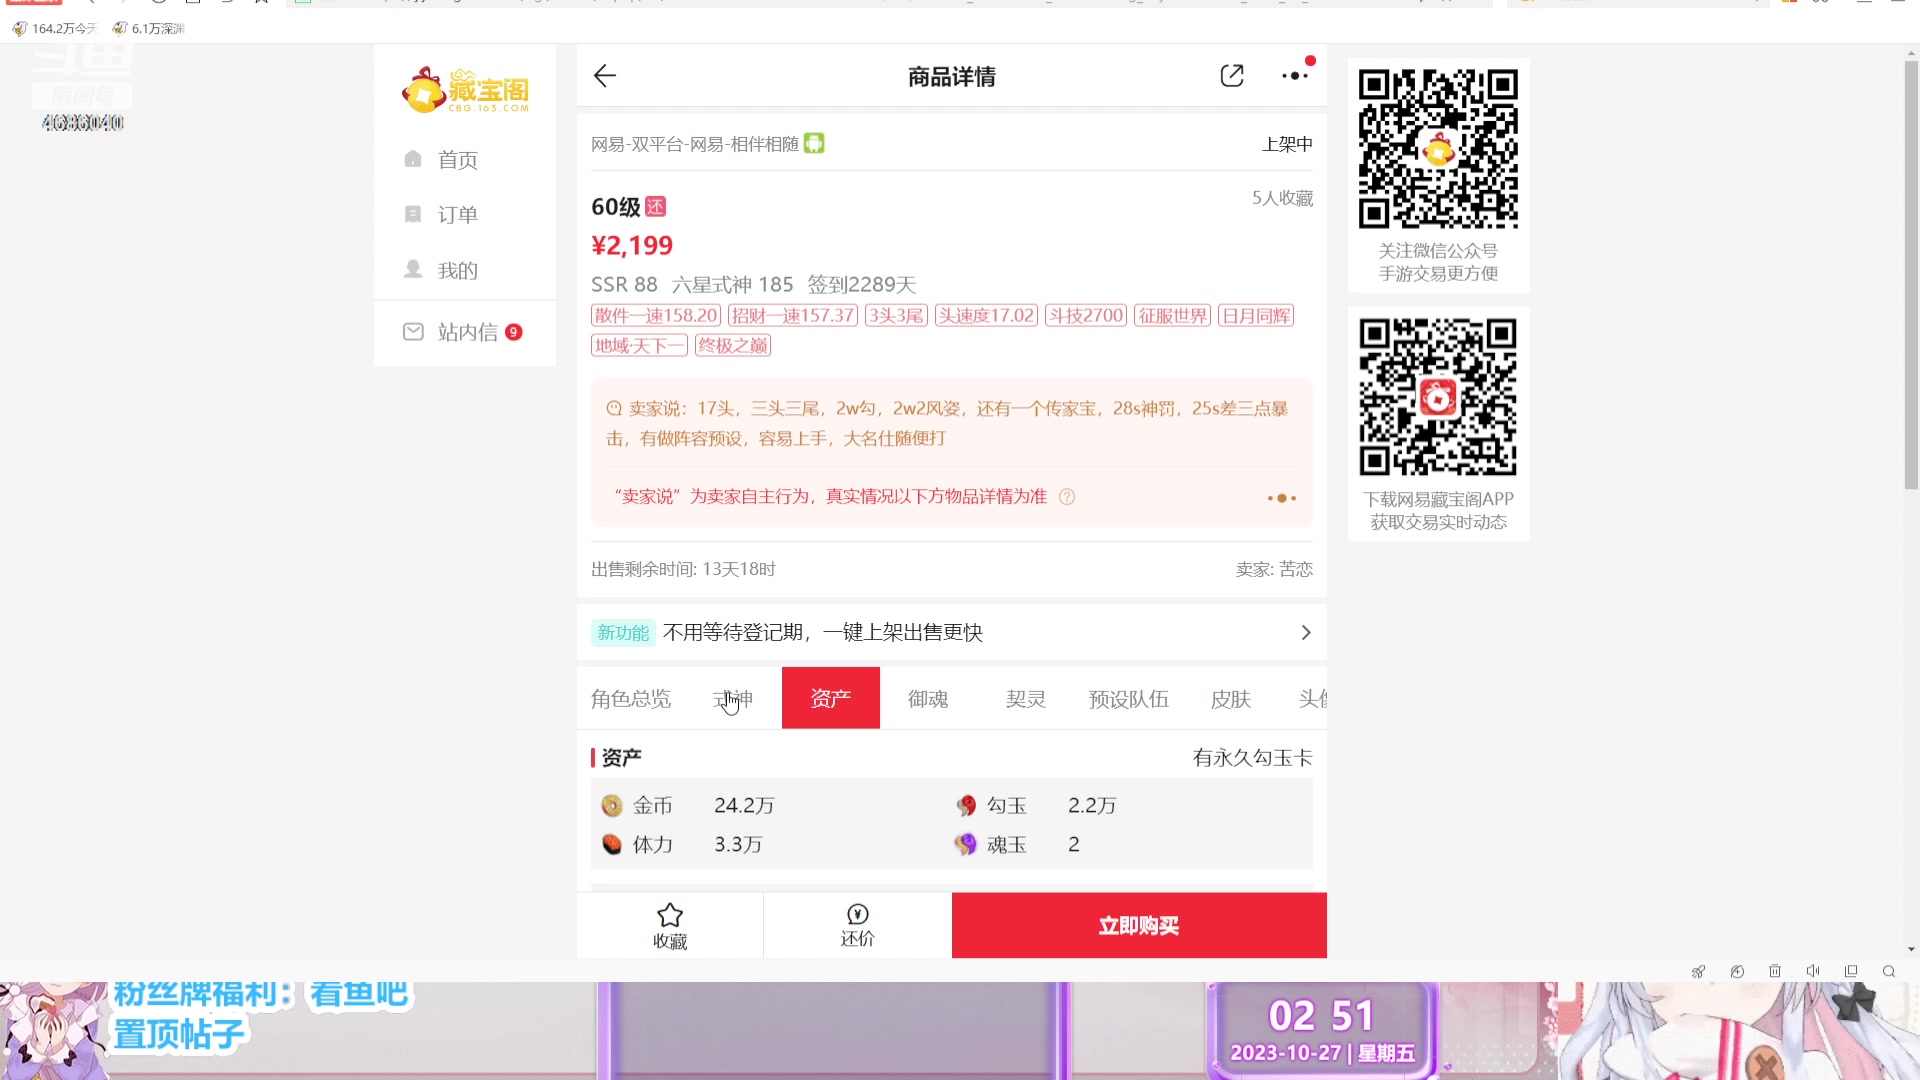Click the question mark help icon
Viewport: 1920px width, 1080px height.
(1067, 497)
